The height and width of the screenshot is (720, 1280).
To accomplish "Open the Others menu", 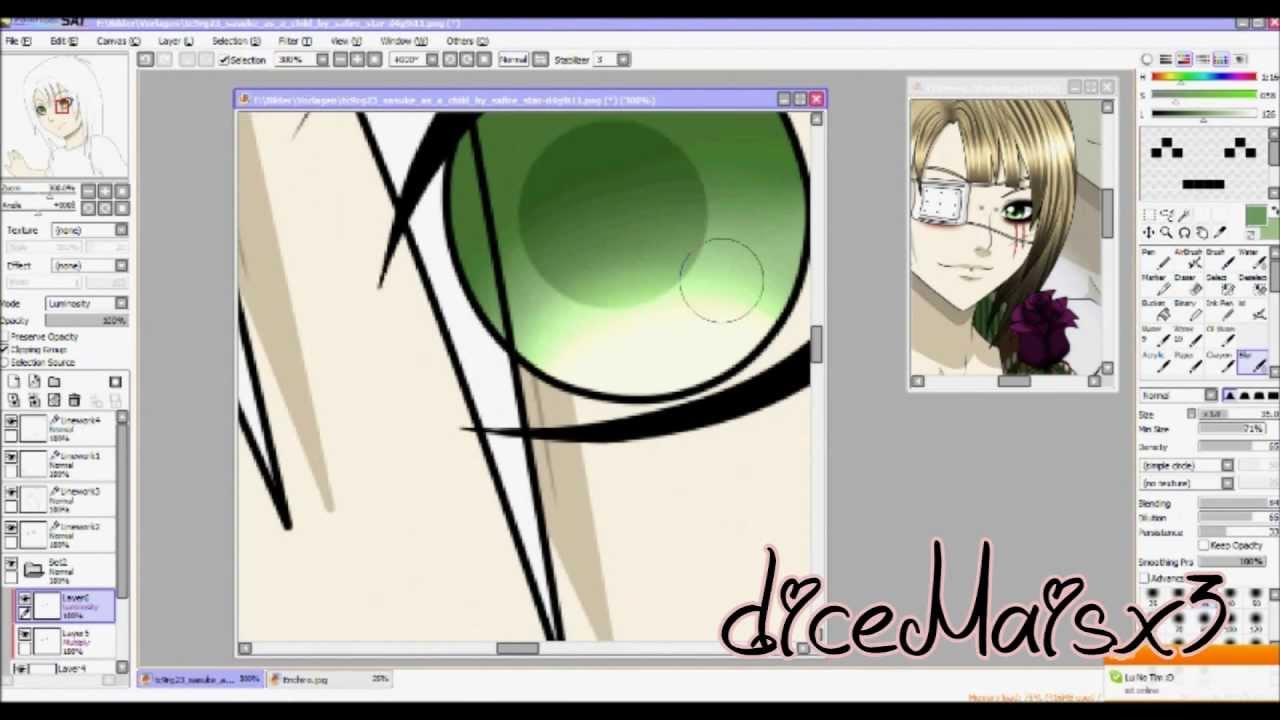I will (x=467, y=41).
